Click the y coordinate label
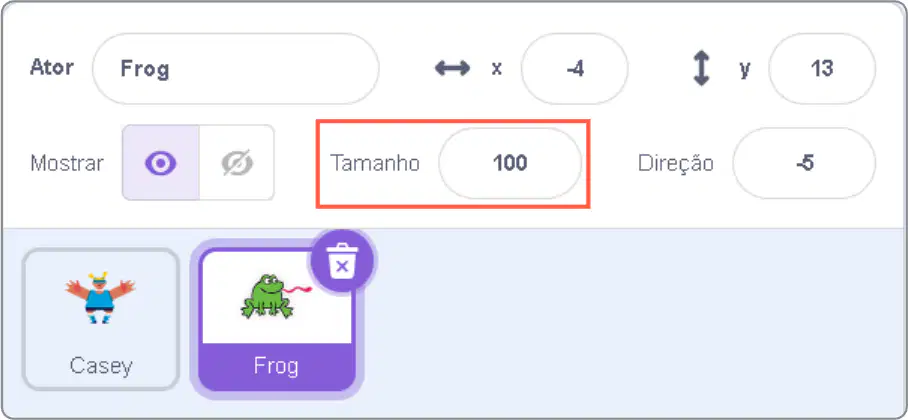908x420 pixels. (x=745, y=70)
